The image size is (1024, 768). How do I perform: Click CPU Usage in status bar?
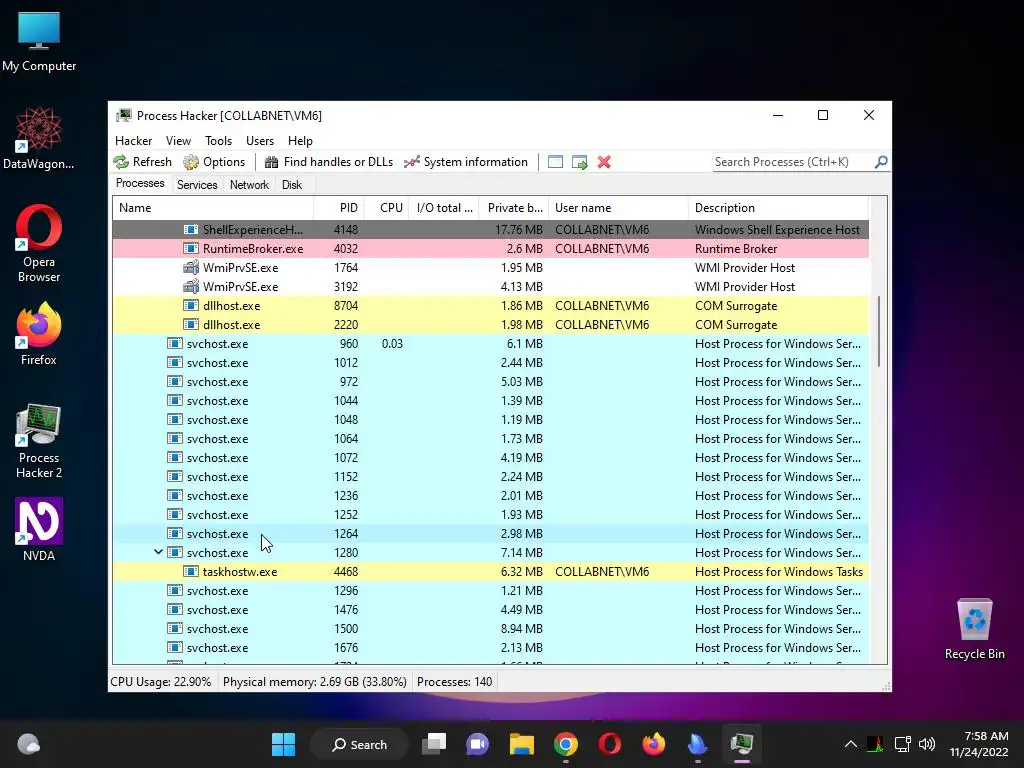pyautogui.click(x=161, y=682)
